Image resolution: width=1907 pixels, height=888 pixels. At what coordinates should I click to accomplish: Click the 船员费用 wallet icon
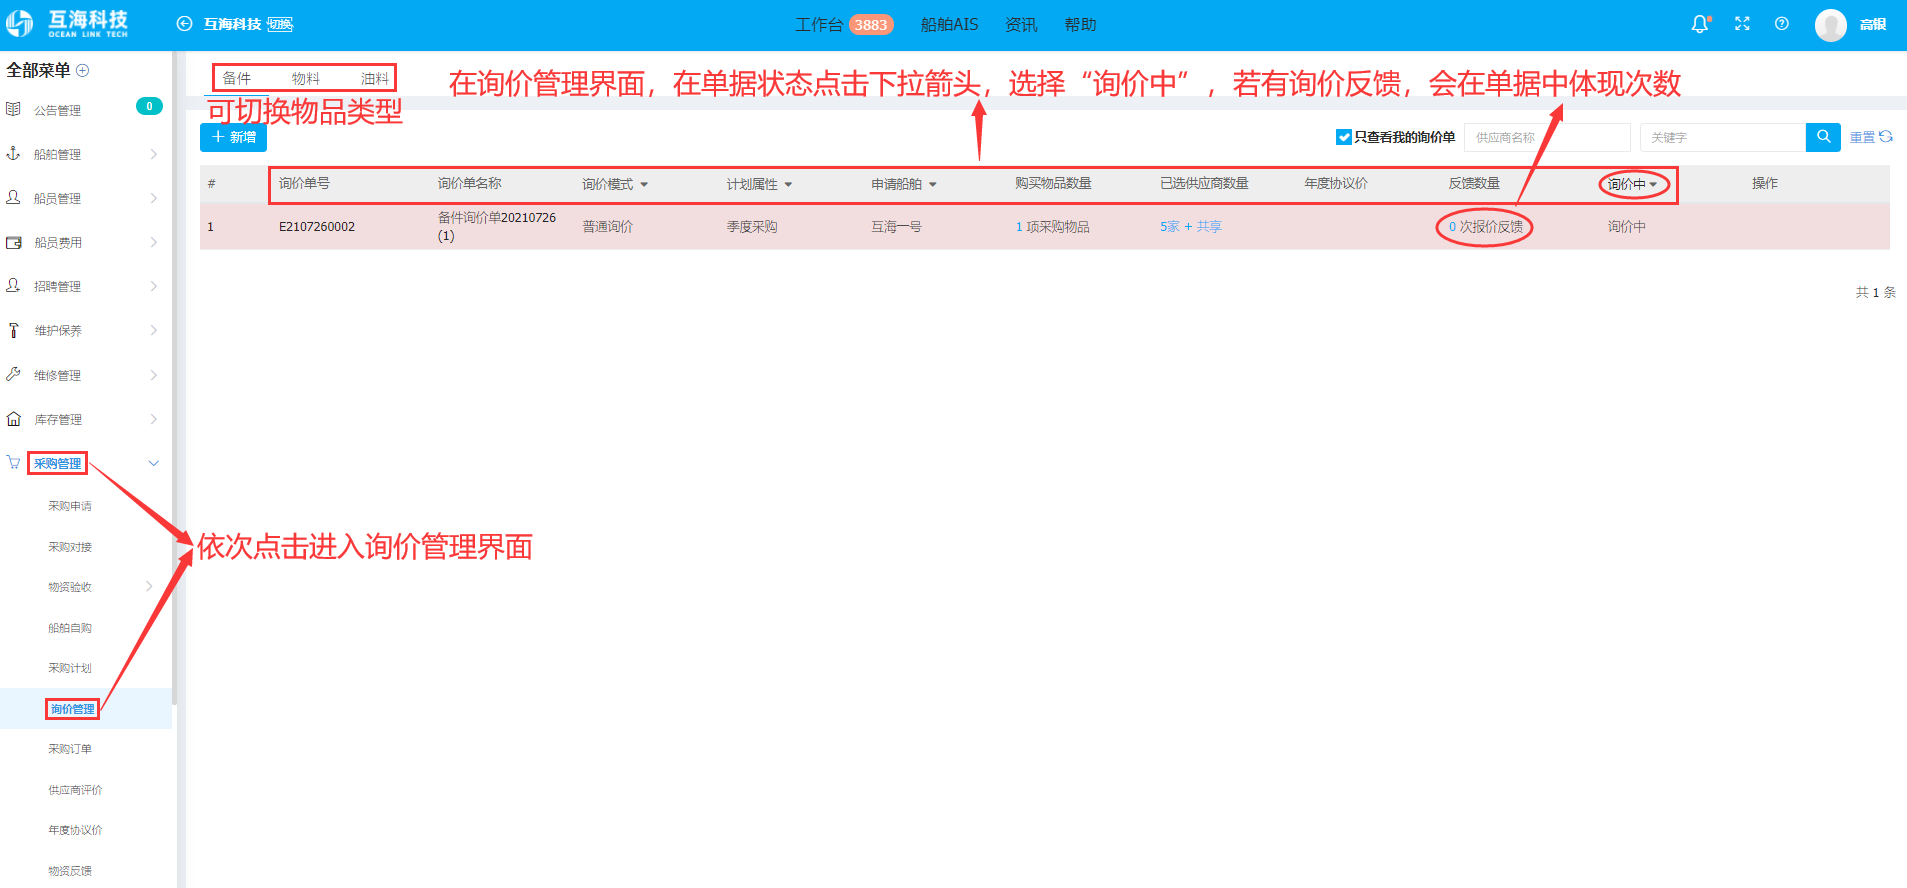[13, 242]
